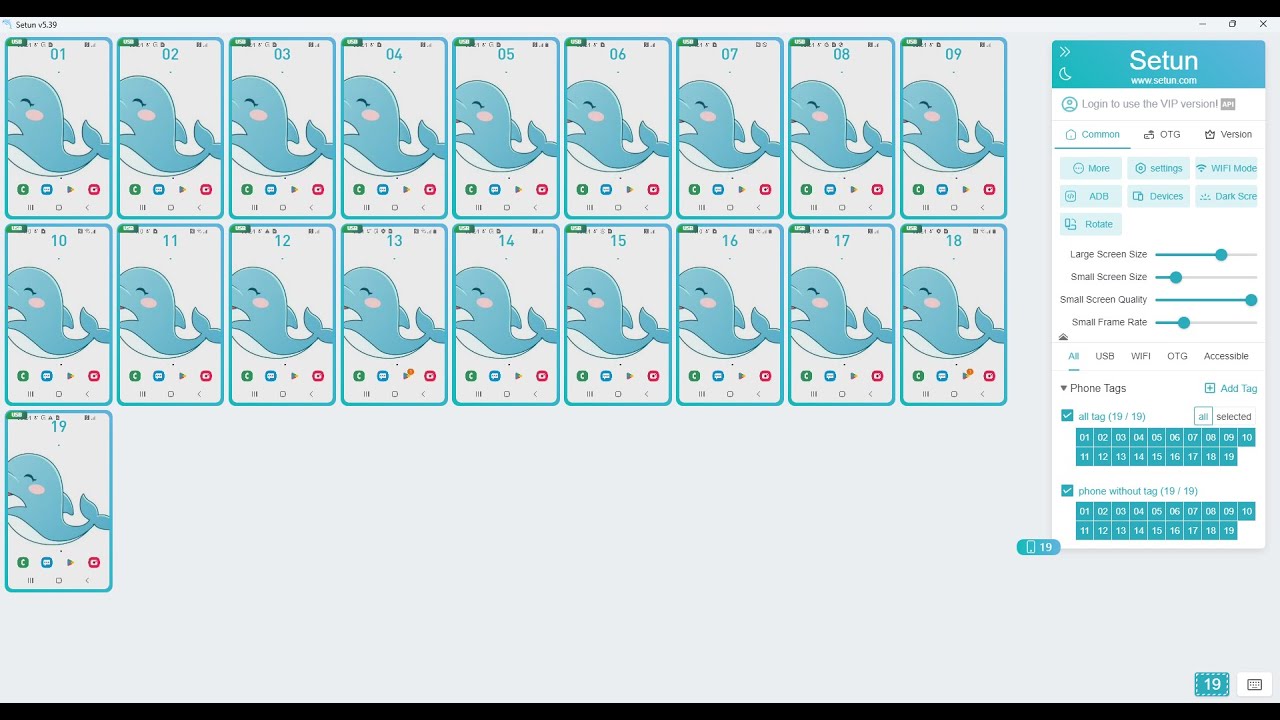Click the ADB button
This screenshot has height=720, width=1280.
click(x=1090, y=196)
